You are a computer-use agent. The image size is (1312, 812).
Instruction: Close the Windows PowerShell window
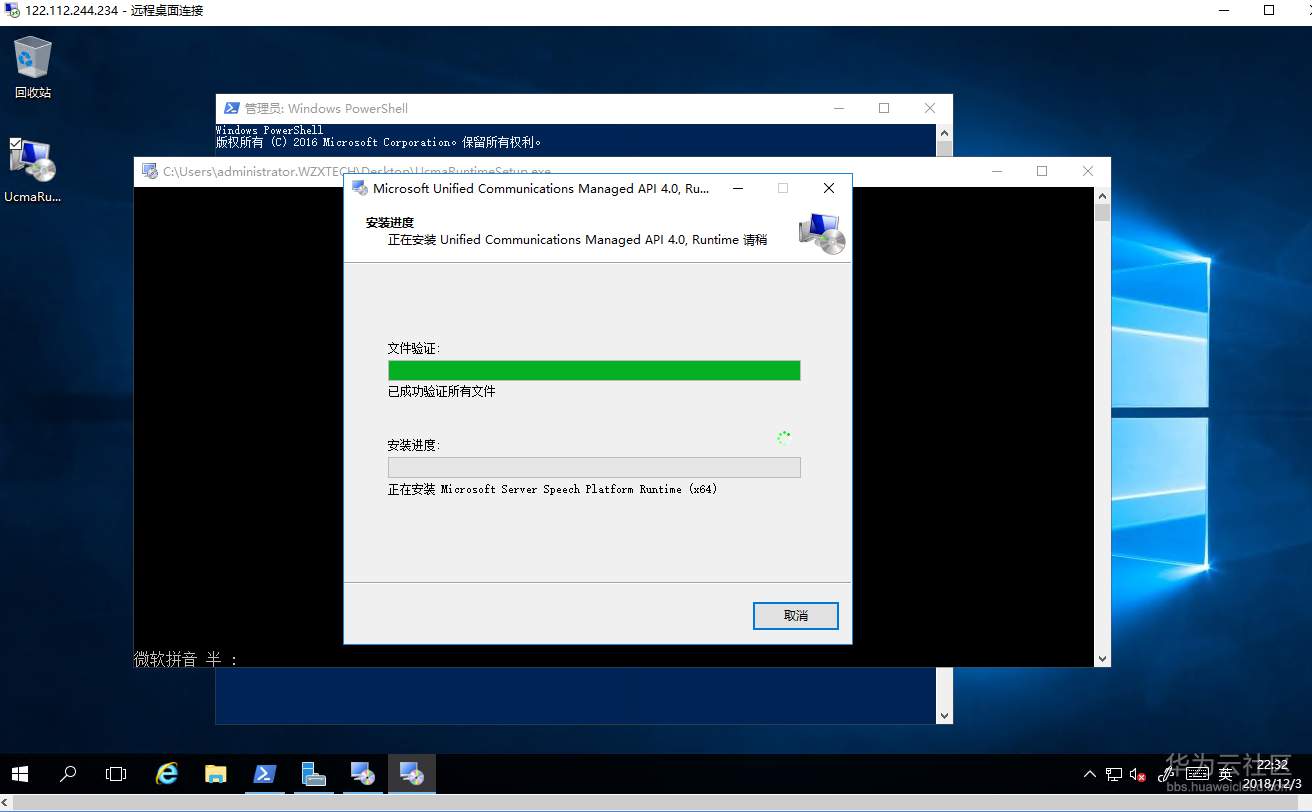930,108
